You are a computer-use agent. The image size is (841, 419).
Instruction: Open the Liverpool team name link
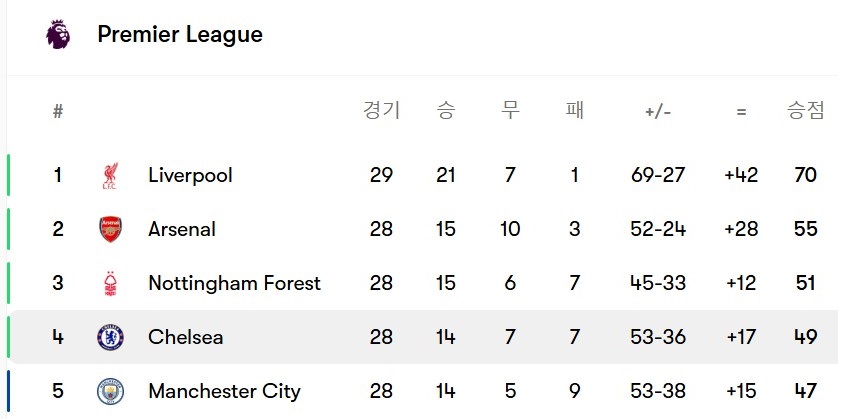190,175
